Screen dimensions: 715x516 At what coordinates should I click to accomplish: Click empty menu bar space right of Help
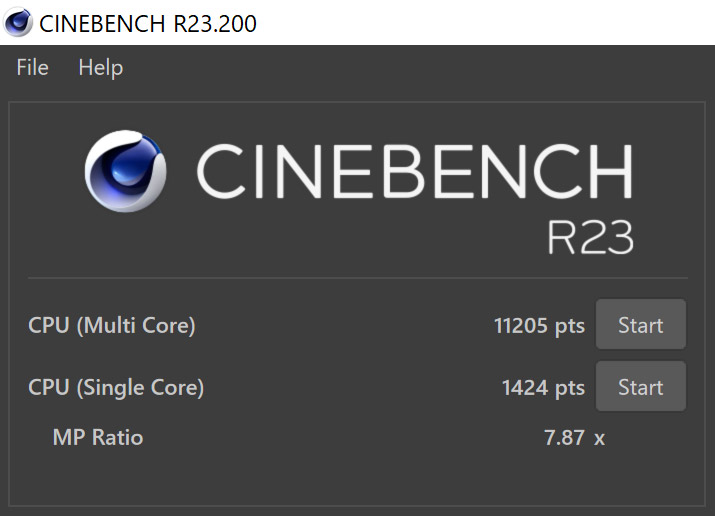pos(400,68)
